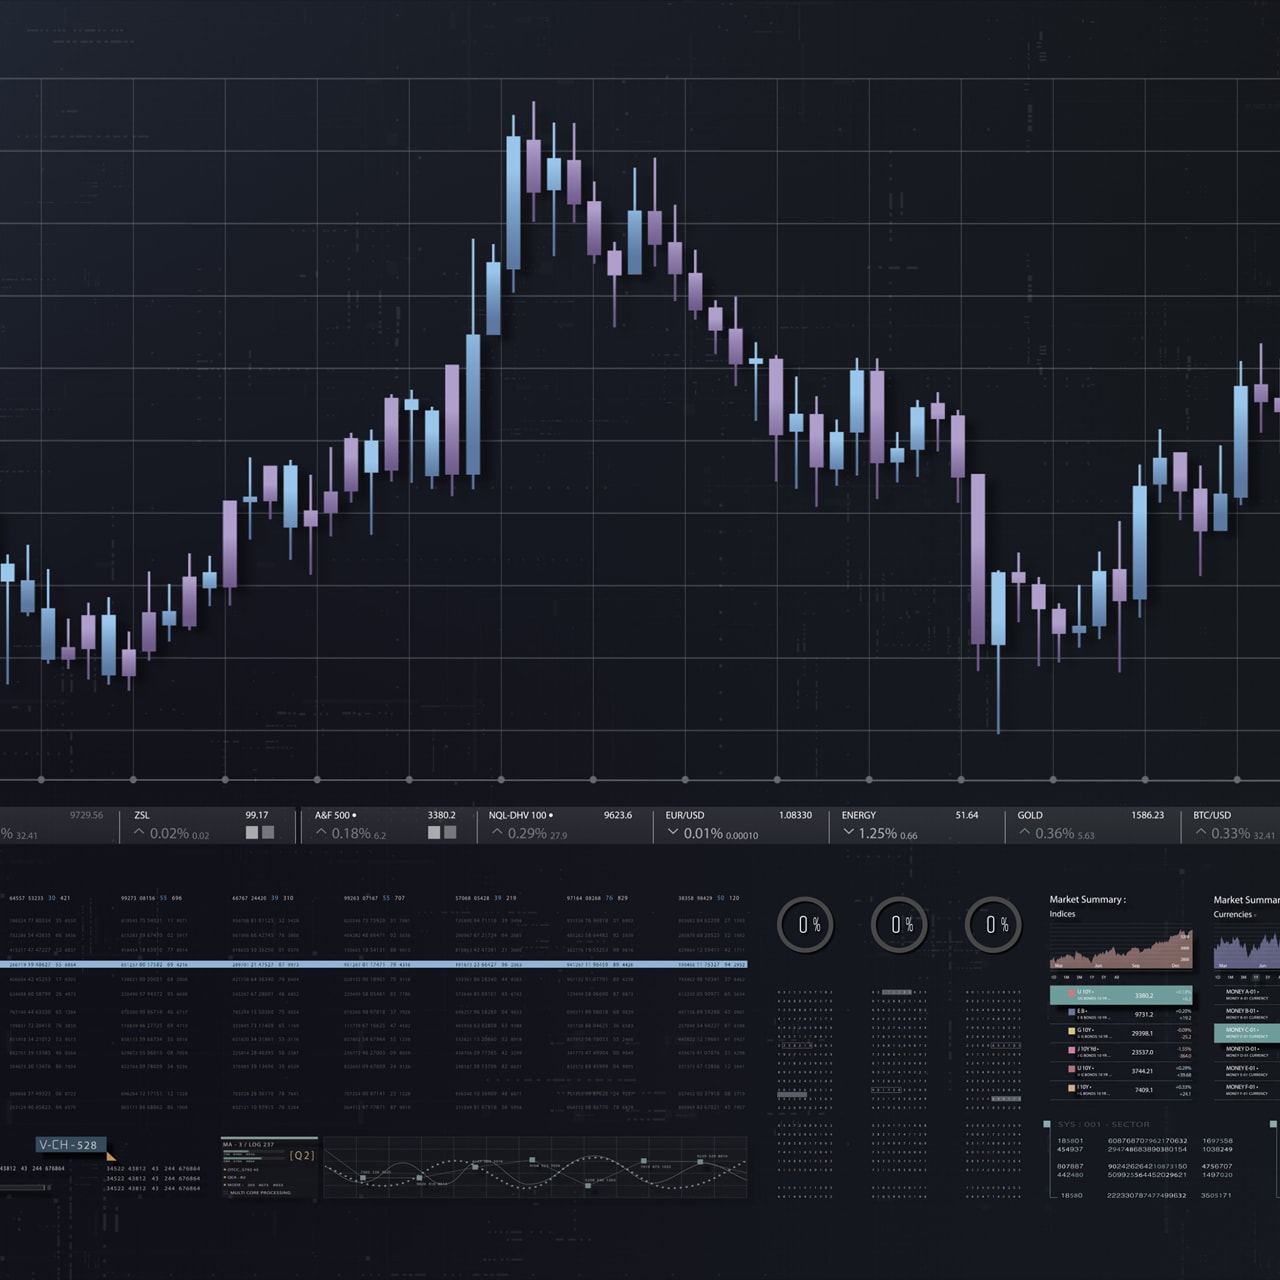Enable the Multi Core Processing checkbox

226,1192
